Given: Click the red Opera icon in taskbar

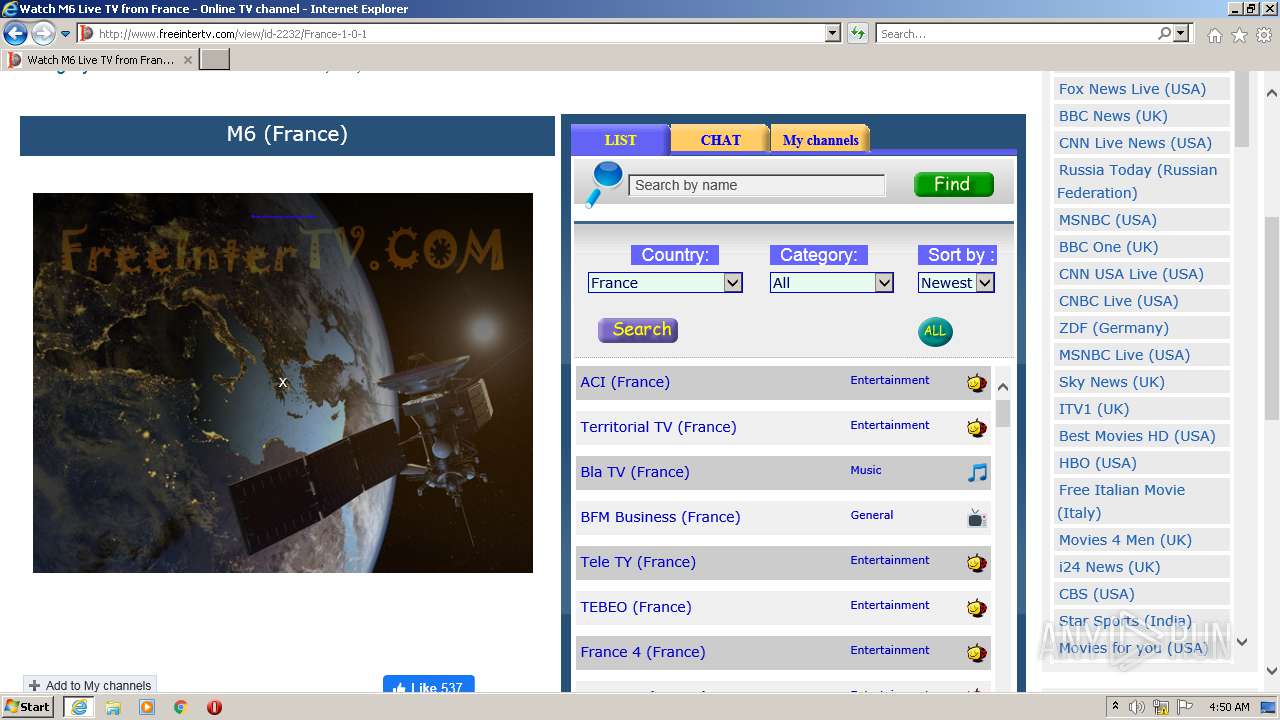Looking at the screenshot, I should (x=214, y=707).
